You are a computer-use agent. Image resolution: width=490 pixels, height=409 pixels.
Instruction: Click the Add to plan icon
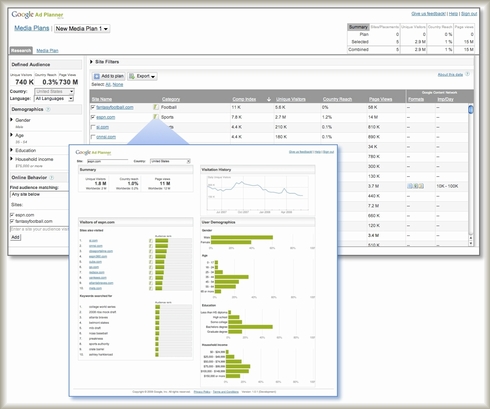point(97,76)
